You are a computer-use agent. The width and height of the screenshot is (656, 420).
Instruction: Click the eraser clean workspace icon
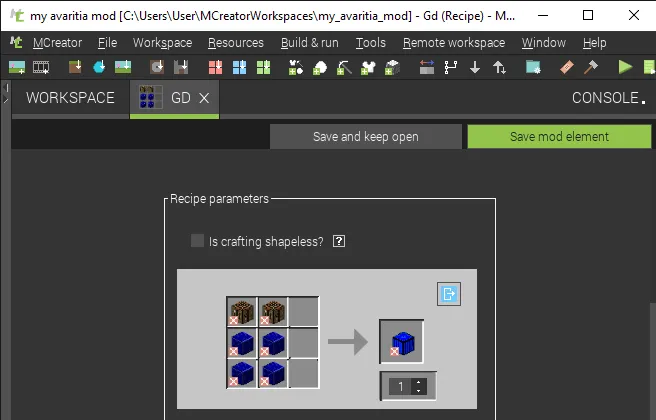click(566, 67)
